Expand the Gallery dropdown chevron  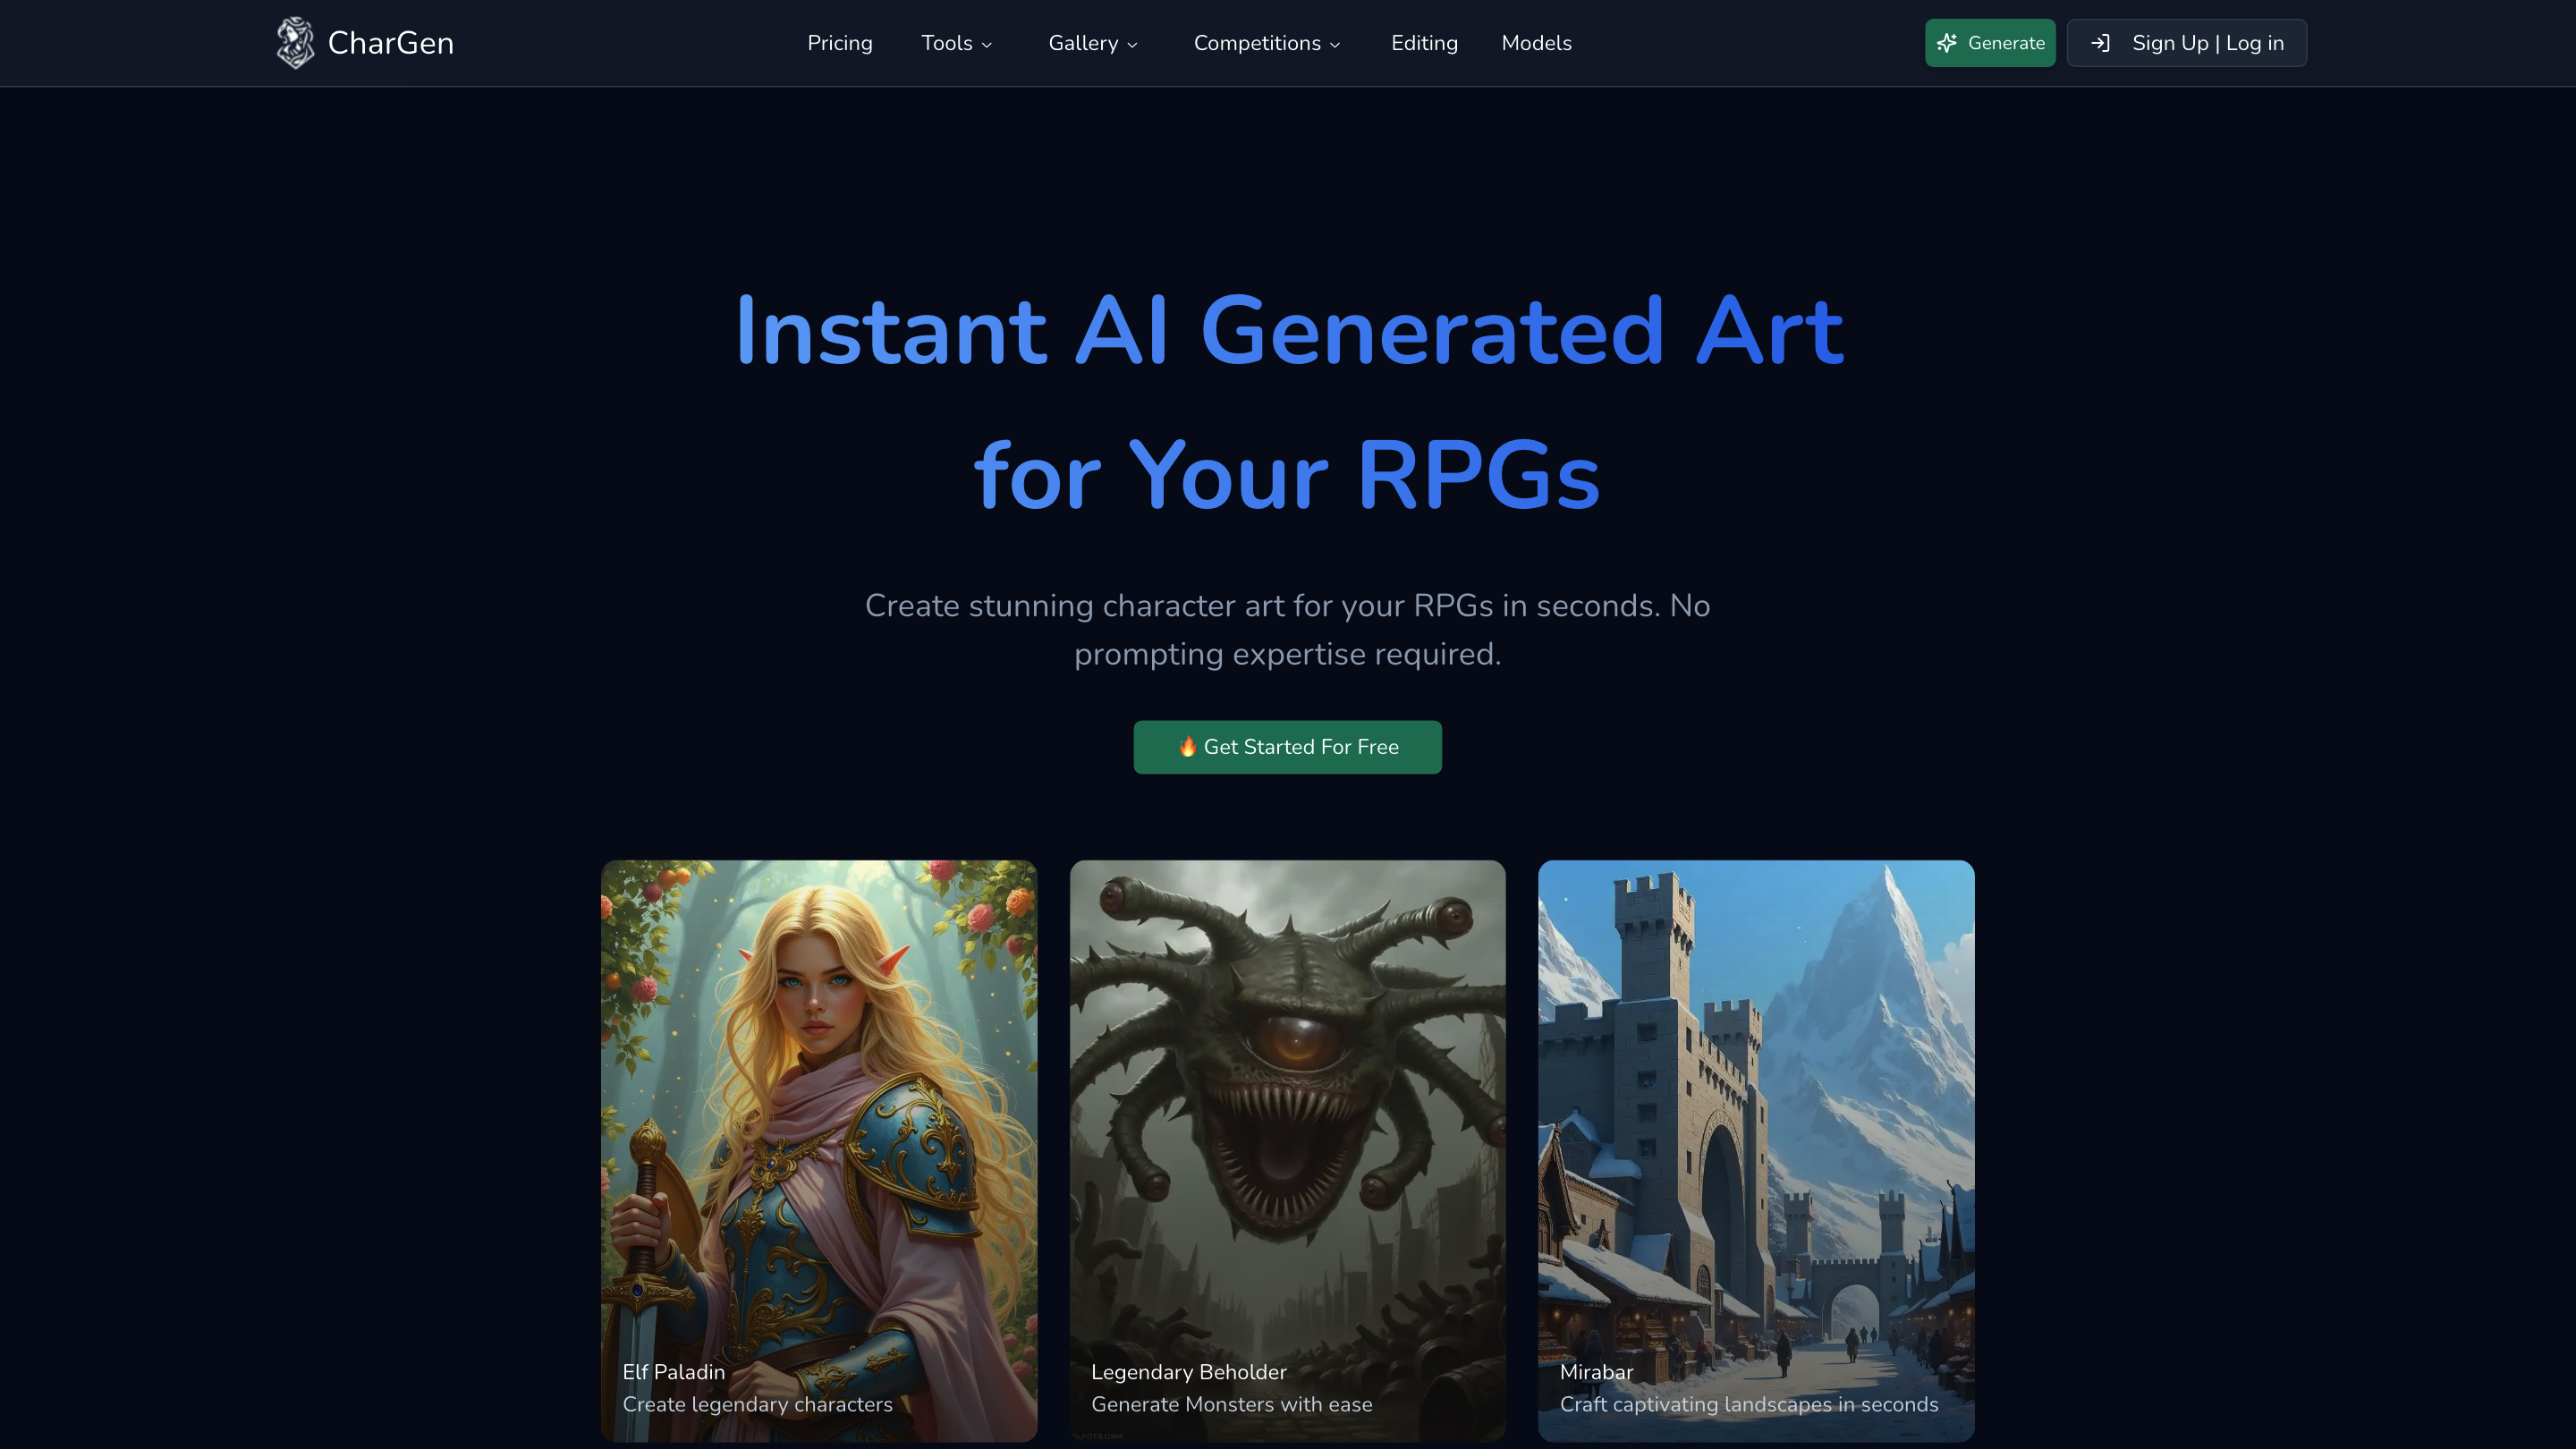pos(1132,45)
